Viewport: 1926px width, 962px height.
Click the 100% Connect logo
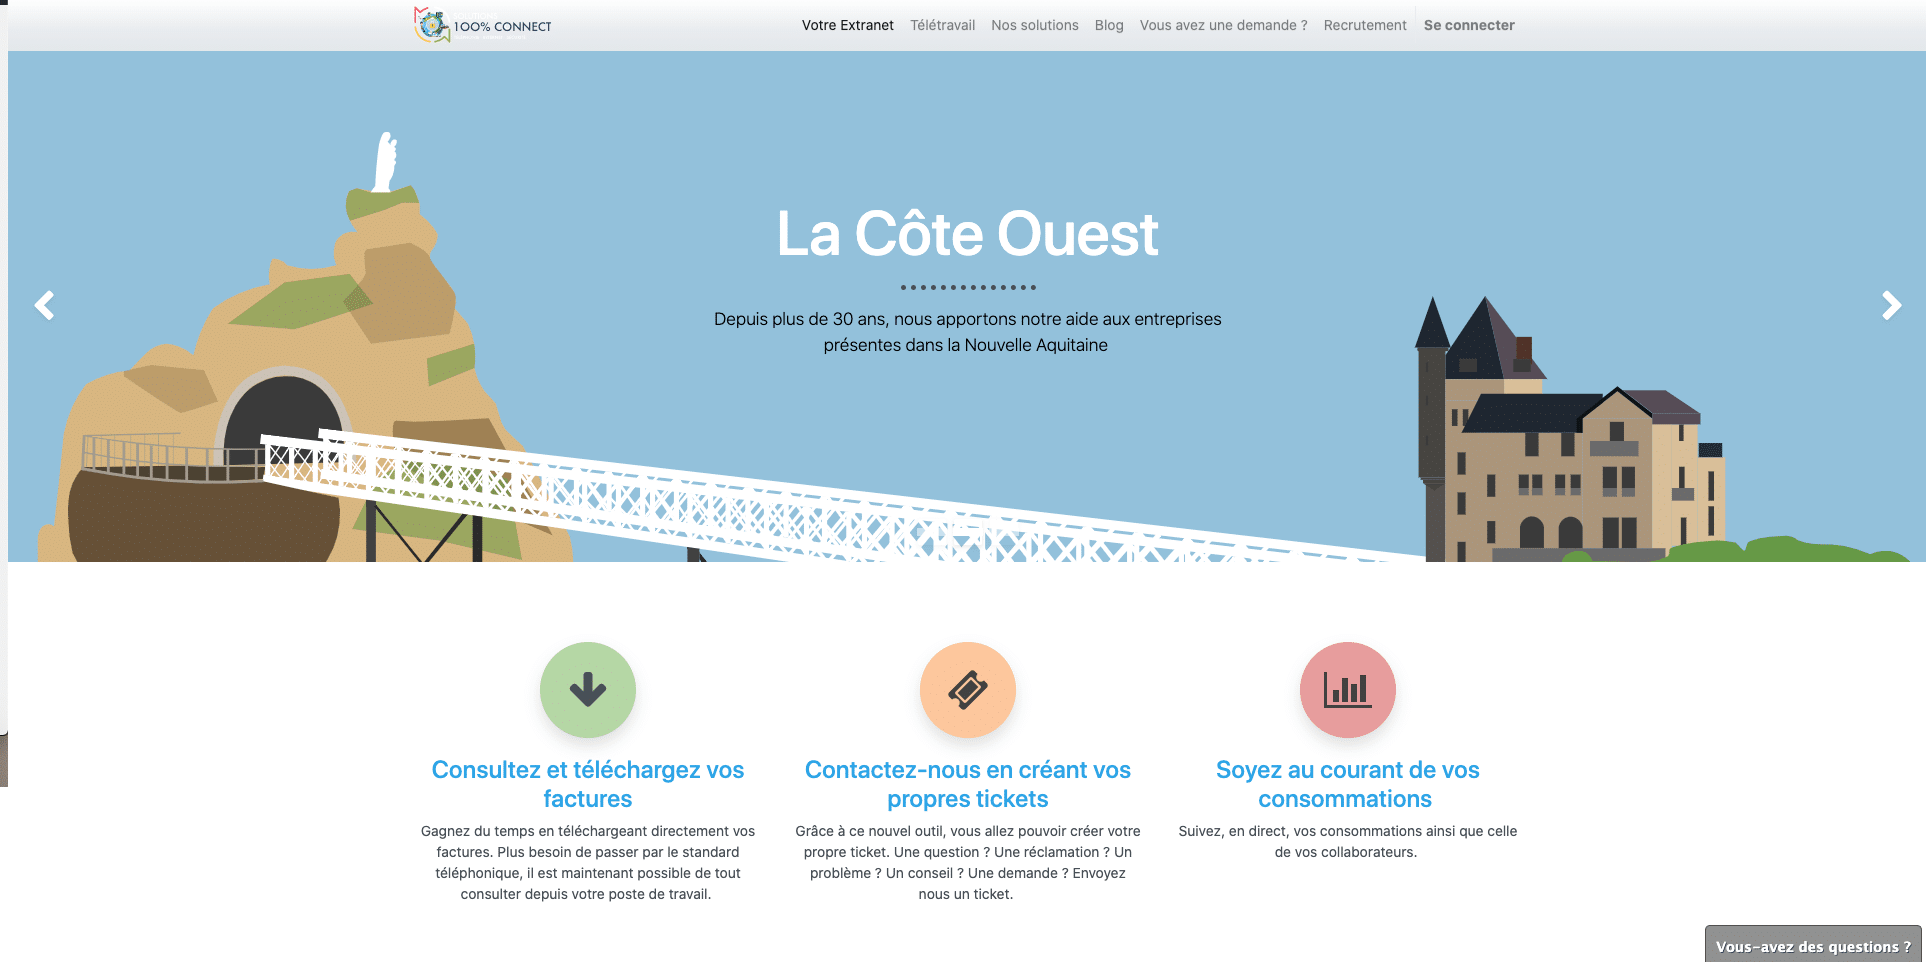point(483,25)
